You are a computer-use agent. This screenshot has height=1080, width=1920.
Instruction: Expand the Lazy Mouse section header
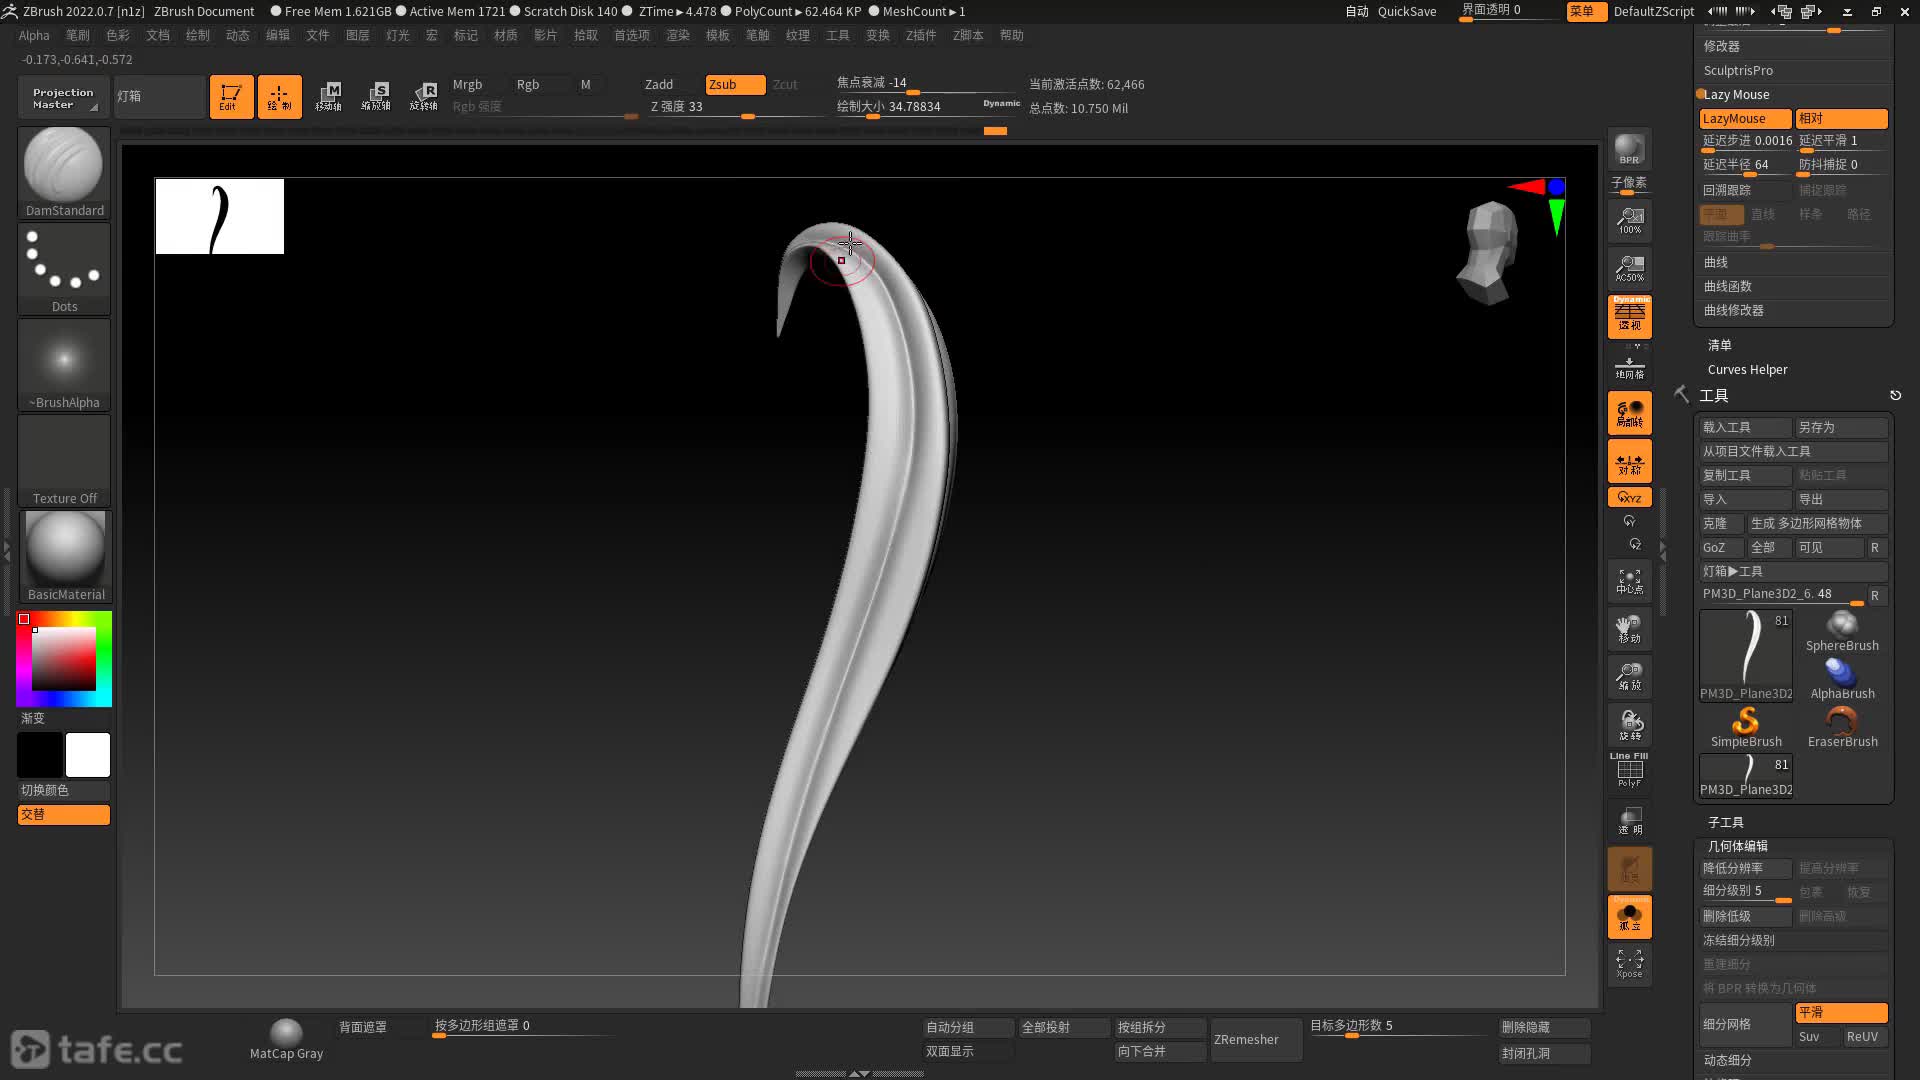[x=1737, y=94]
